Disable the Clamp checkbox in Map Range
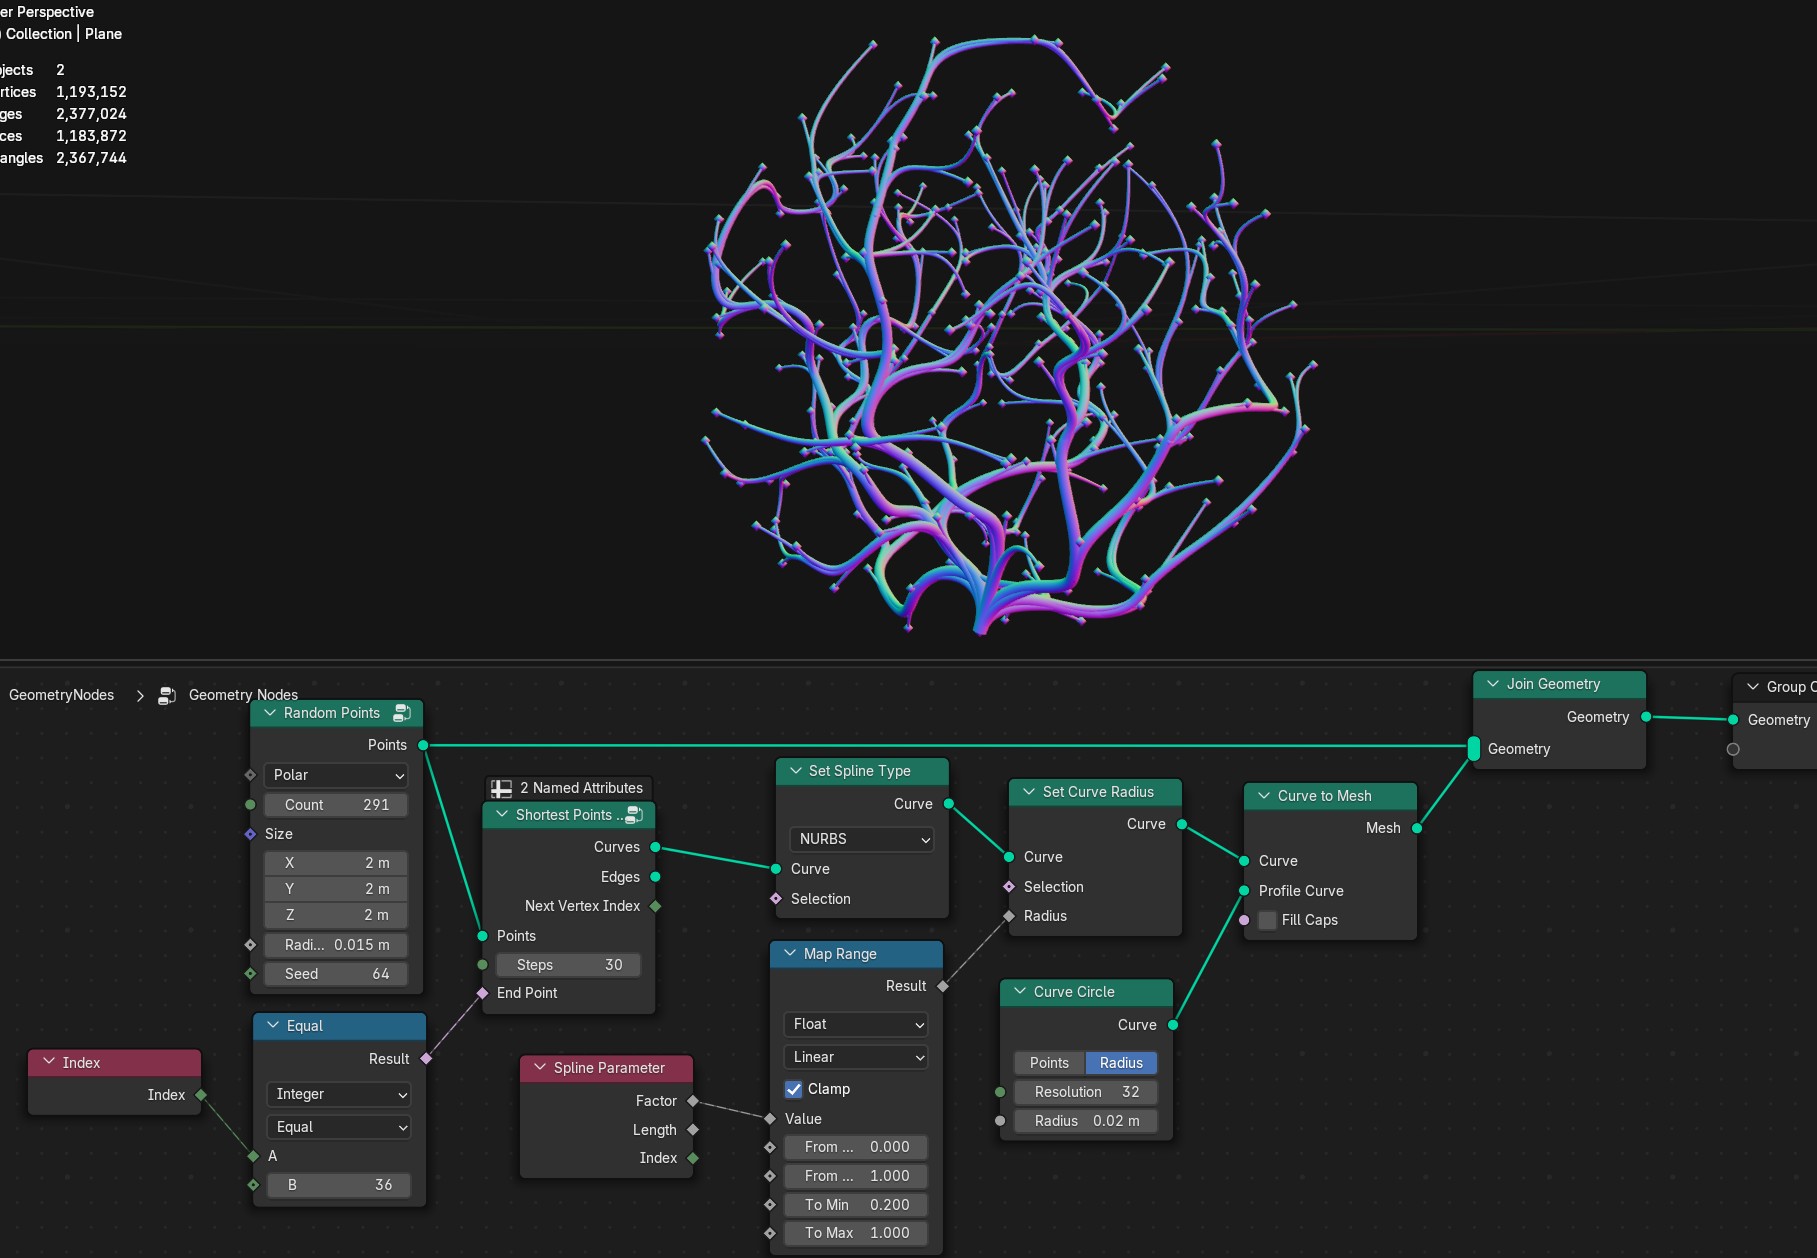 [794, 1089]
